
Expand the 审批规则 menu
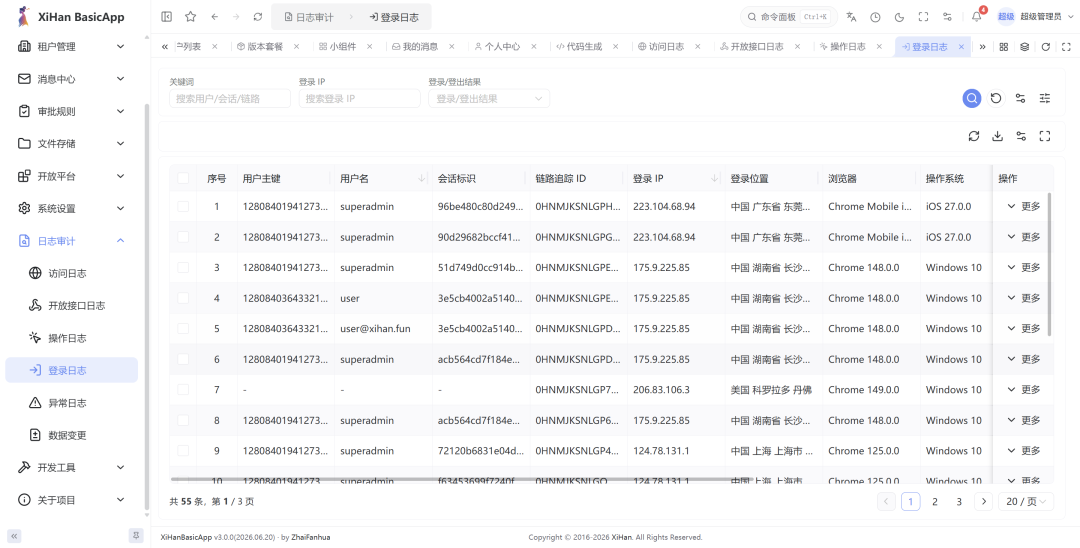(72, 111)
